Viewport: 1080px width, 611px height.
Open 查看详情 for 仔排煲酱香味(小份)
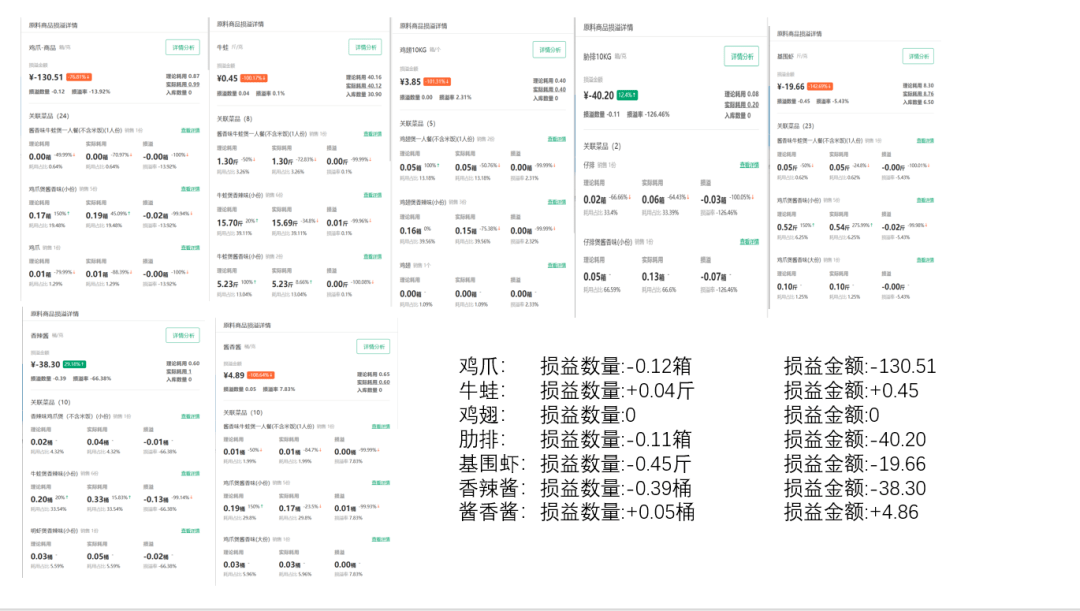coord(748,241)
